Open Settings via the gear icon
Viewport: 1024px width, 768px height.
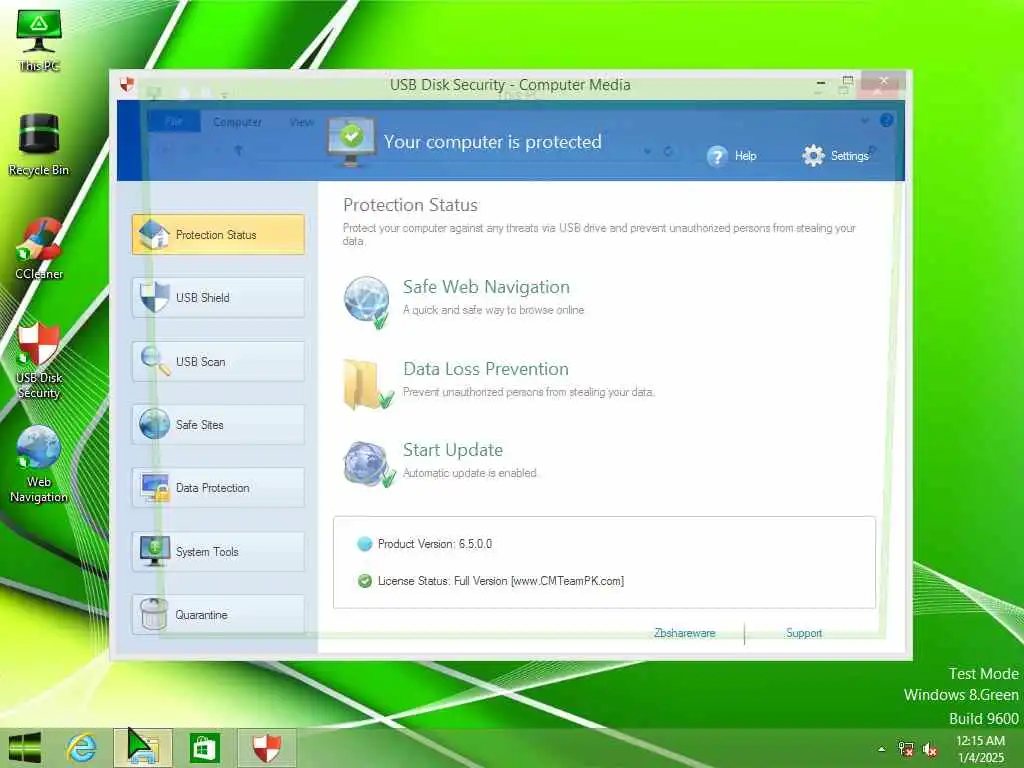tap(813, 155)
